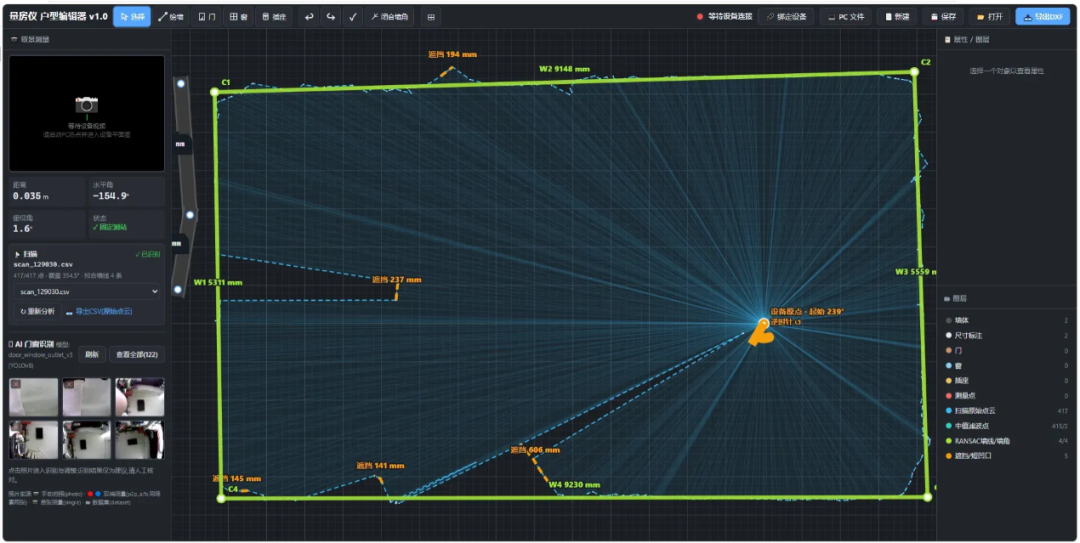The image size is (1080, 543).
Task: Open first thumbnail in bottom row
Action: click(x=33, y=440)
